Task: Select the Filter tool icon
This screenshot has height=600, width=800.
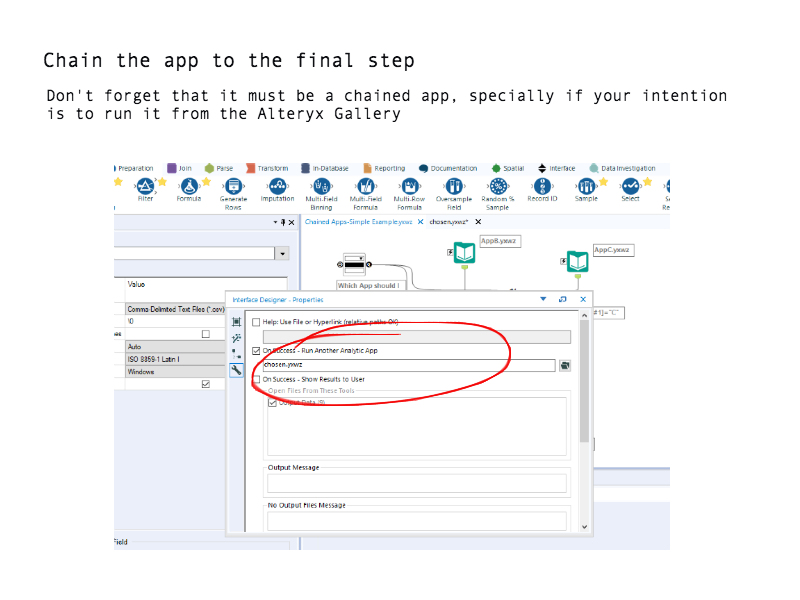Action: pos(146,187)
